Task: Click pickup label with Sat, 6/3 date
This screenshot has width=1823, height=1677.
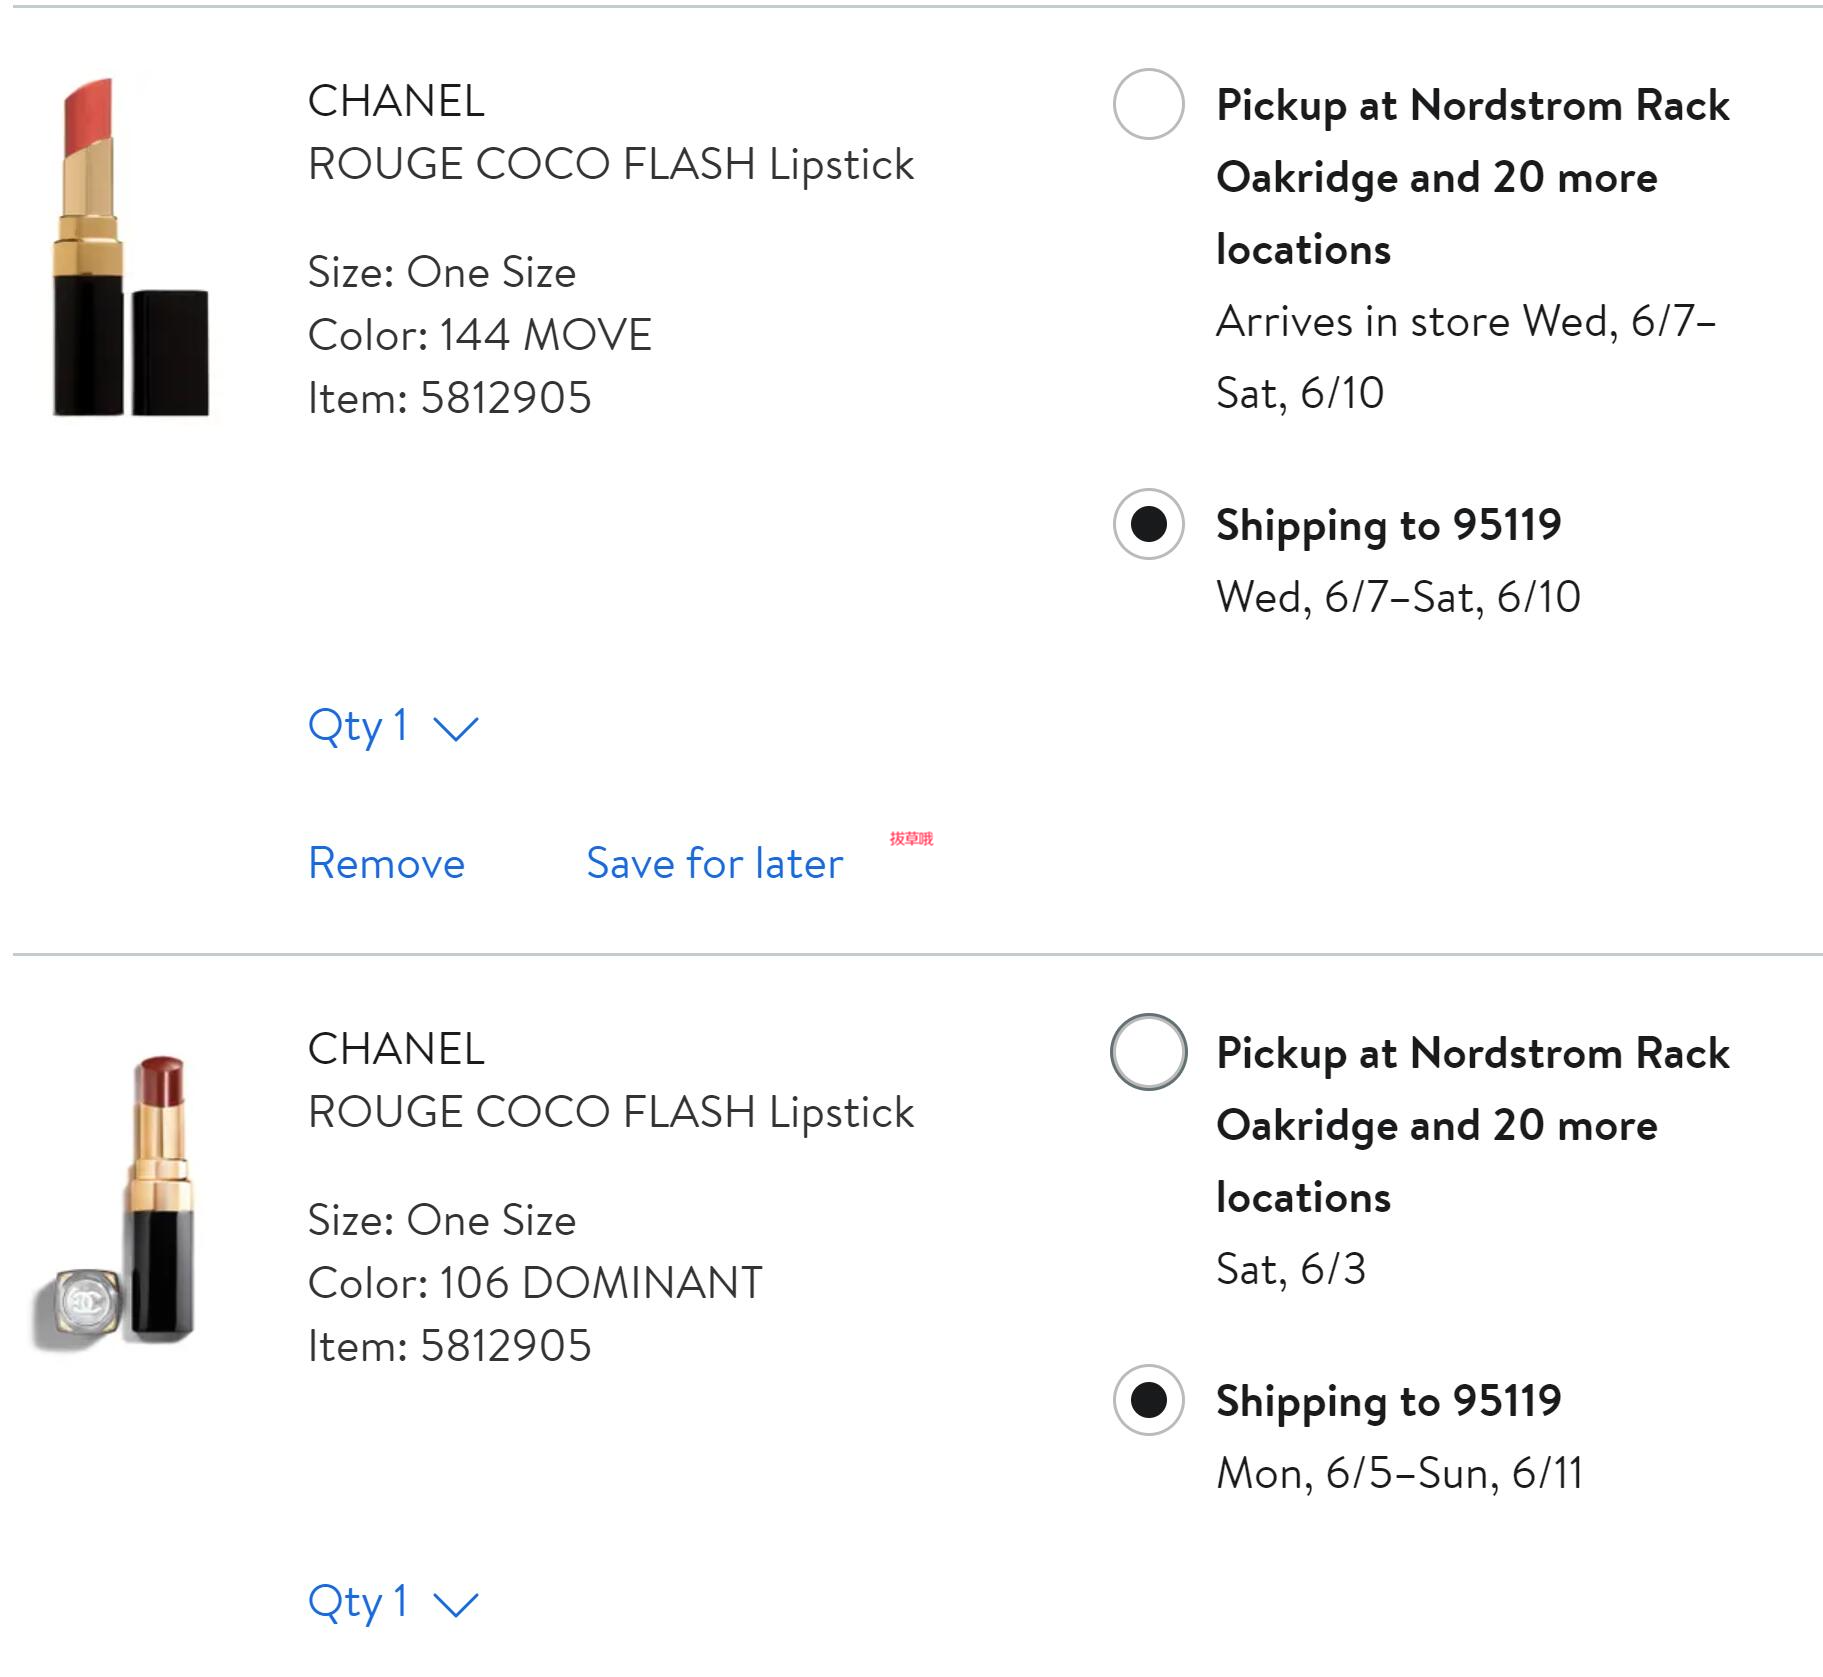Action: pos(1472,1125)
